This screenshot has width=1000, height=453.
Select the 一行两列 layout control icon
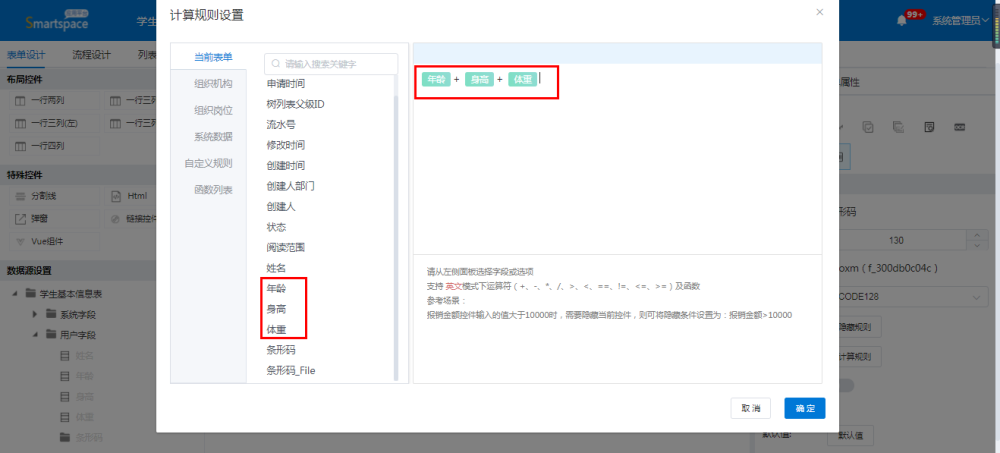[19, 101]
